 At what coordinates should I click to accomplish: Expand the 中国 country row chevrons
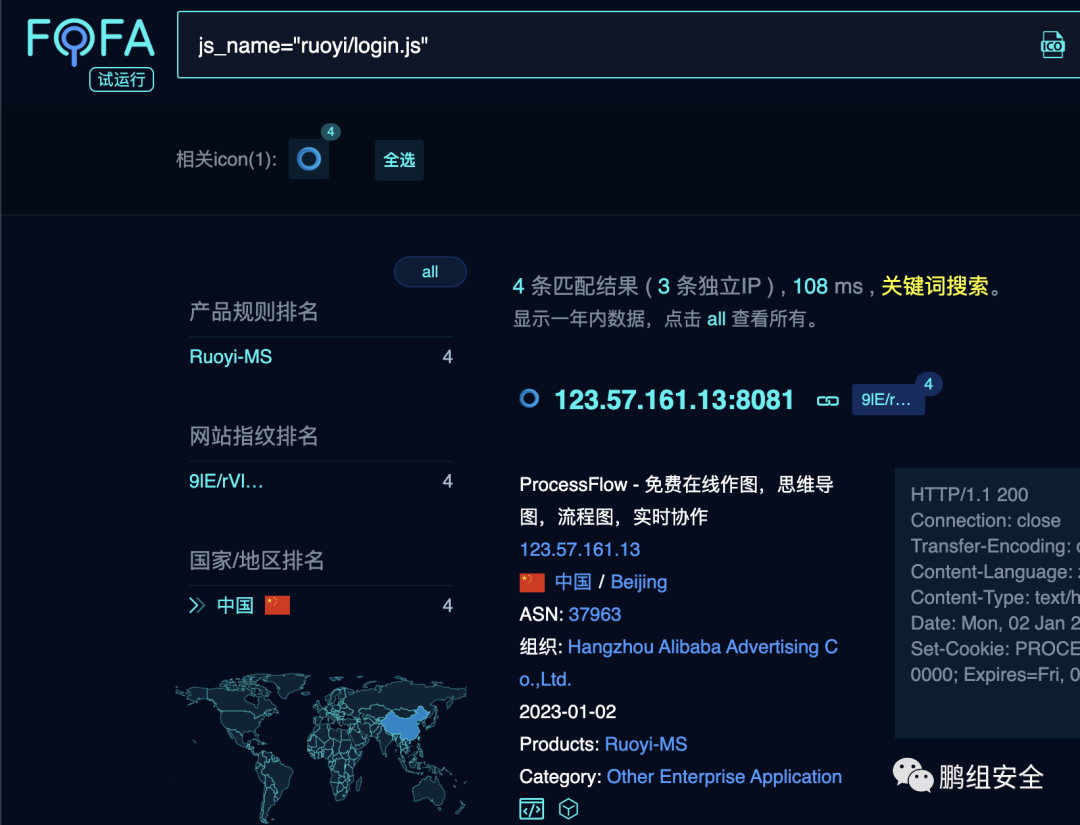197,605
